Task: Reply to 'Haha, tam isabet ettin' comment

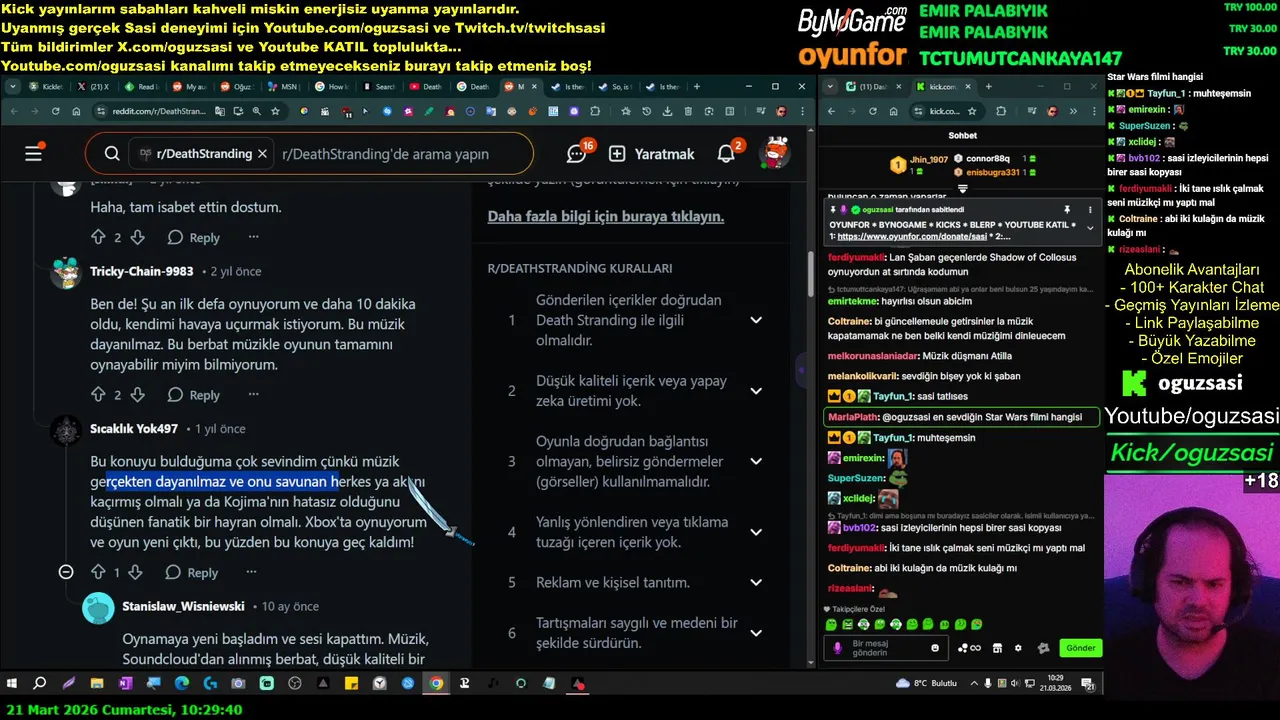Action: [x=194, y=237]
